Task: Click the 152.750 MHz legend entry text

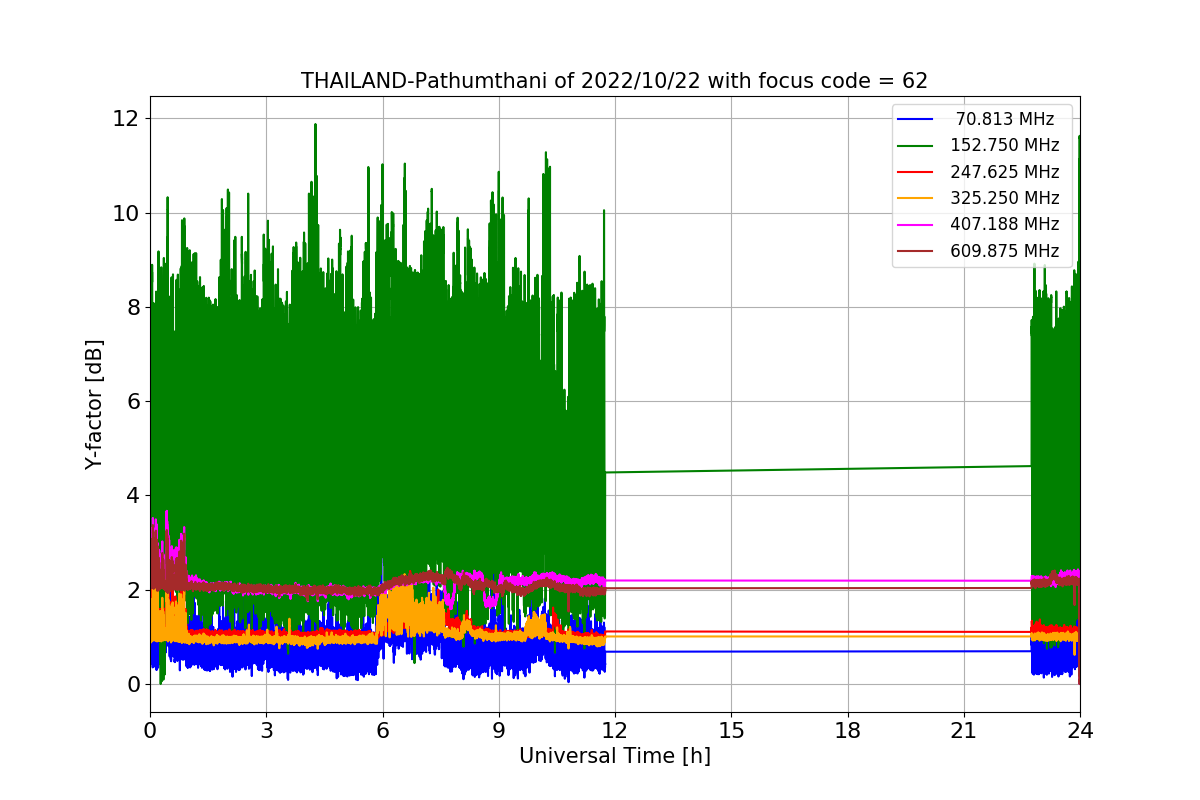Action: (x=1005, y=145)
